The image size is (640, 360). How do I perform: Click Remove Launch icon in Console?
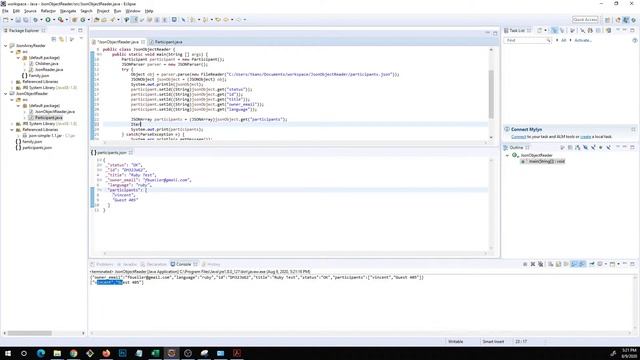[533, 264]
